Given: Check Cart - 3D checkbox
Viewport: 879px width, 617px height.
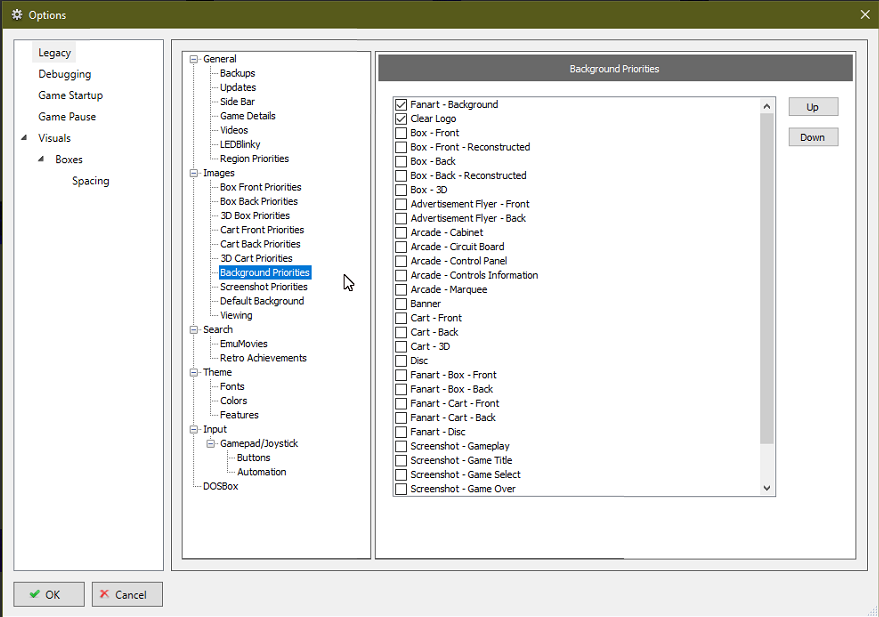Looking at the screenshot, I should coord(401,346).
